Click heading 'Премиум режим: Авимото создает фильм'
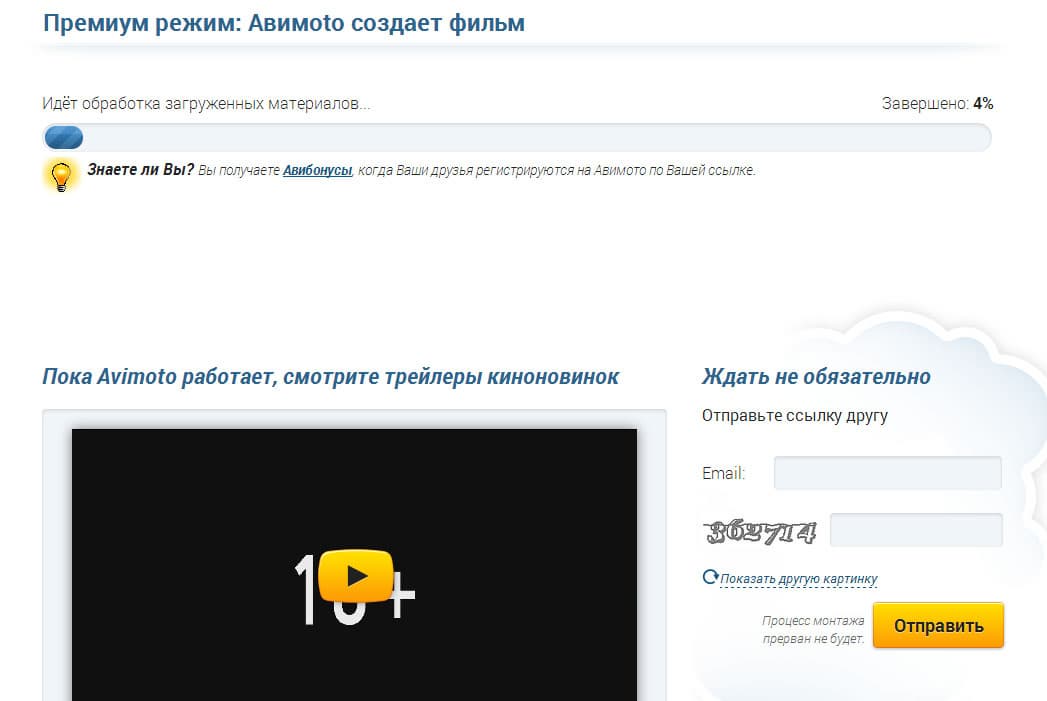This screenshot has height=701, width=1047. coord(284,23)
